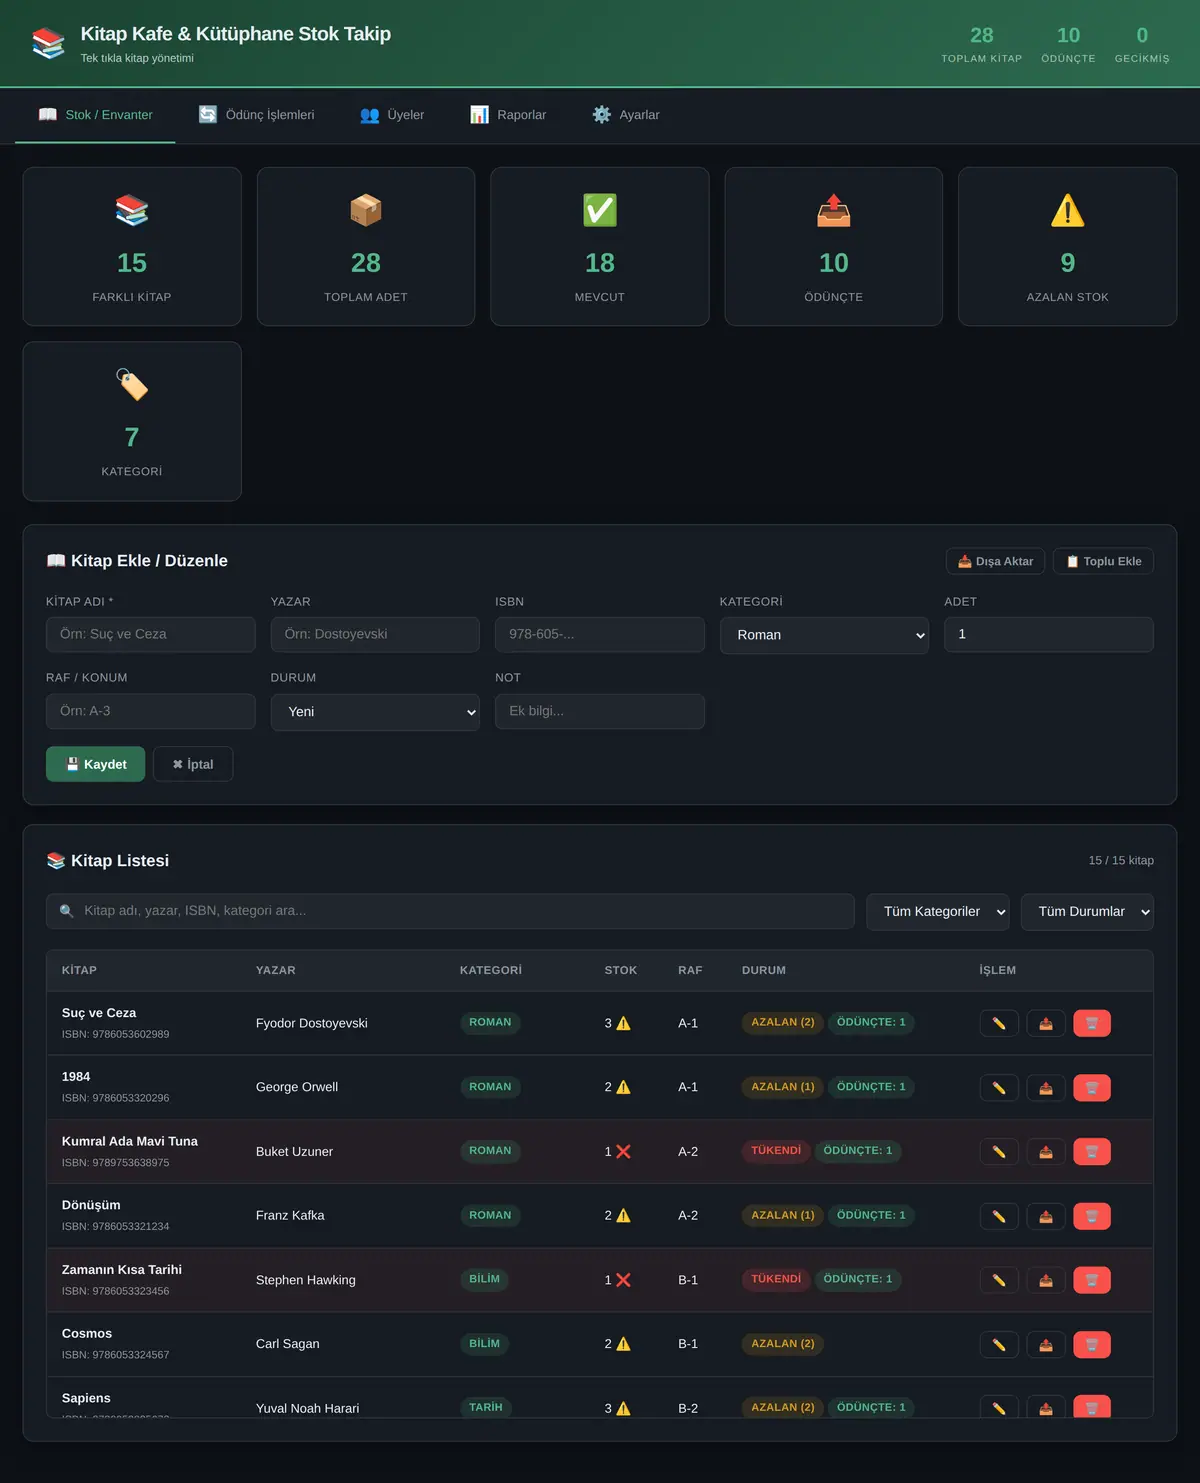Viewport: 1200px width, 1483px height.
Task: Click the author name Fyodor Dostoyevski
Action: (312, 1023)
